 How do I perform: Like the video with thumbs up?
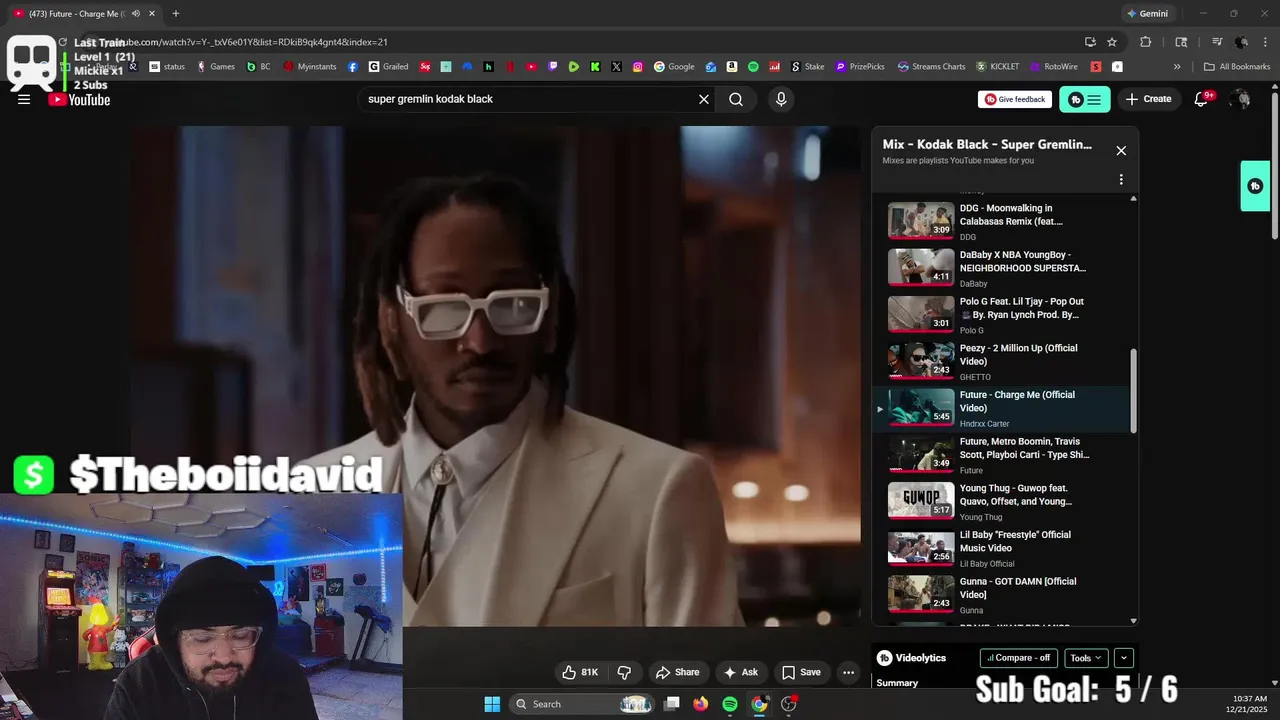pos(580,672)
